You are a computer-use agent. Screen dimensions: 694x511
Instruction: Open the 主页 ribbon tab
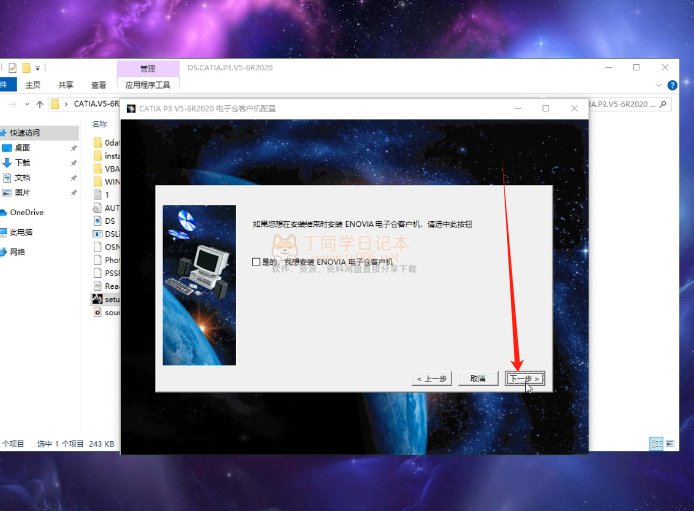coord(33,85)
